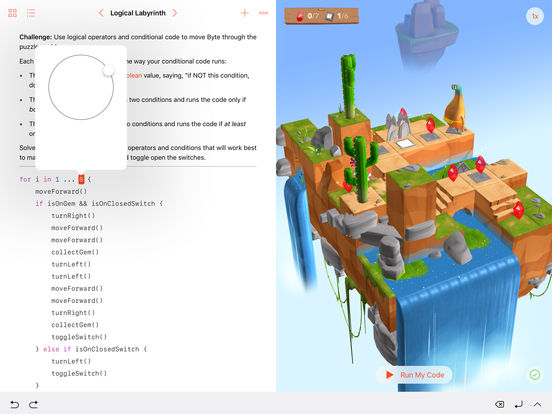The width and height of the screenshot is (552, 414).
Task: Select the highlighted loop number 8
Action: click(81, 179)
